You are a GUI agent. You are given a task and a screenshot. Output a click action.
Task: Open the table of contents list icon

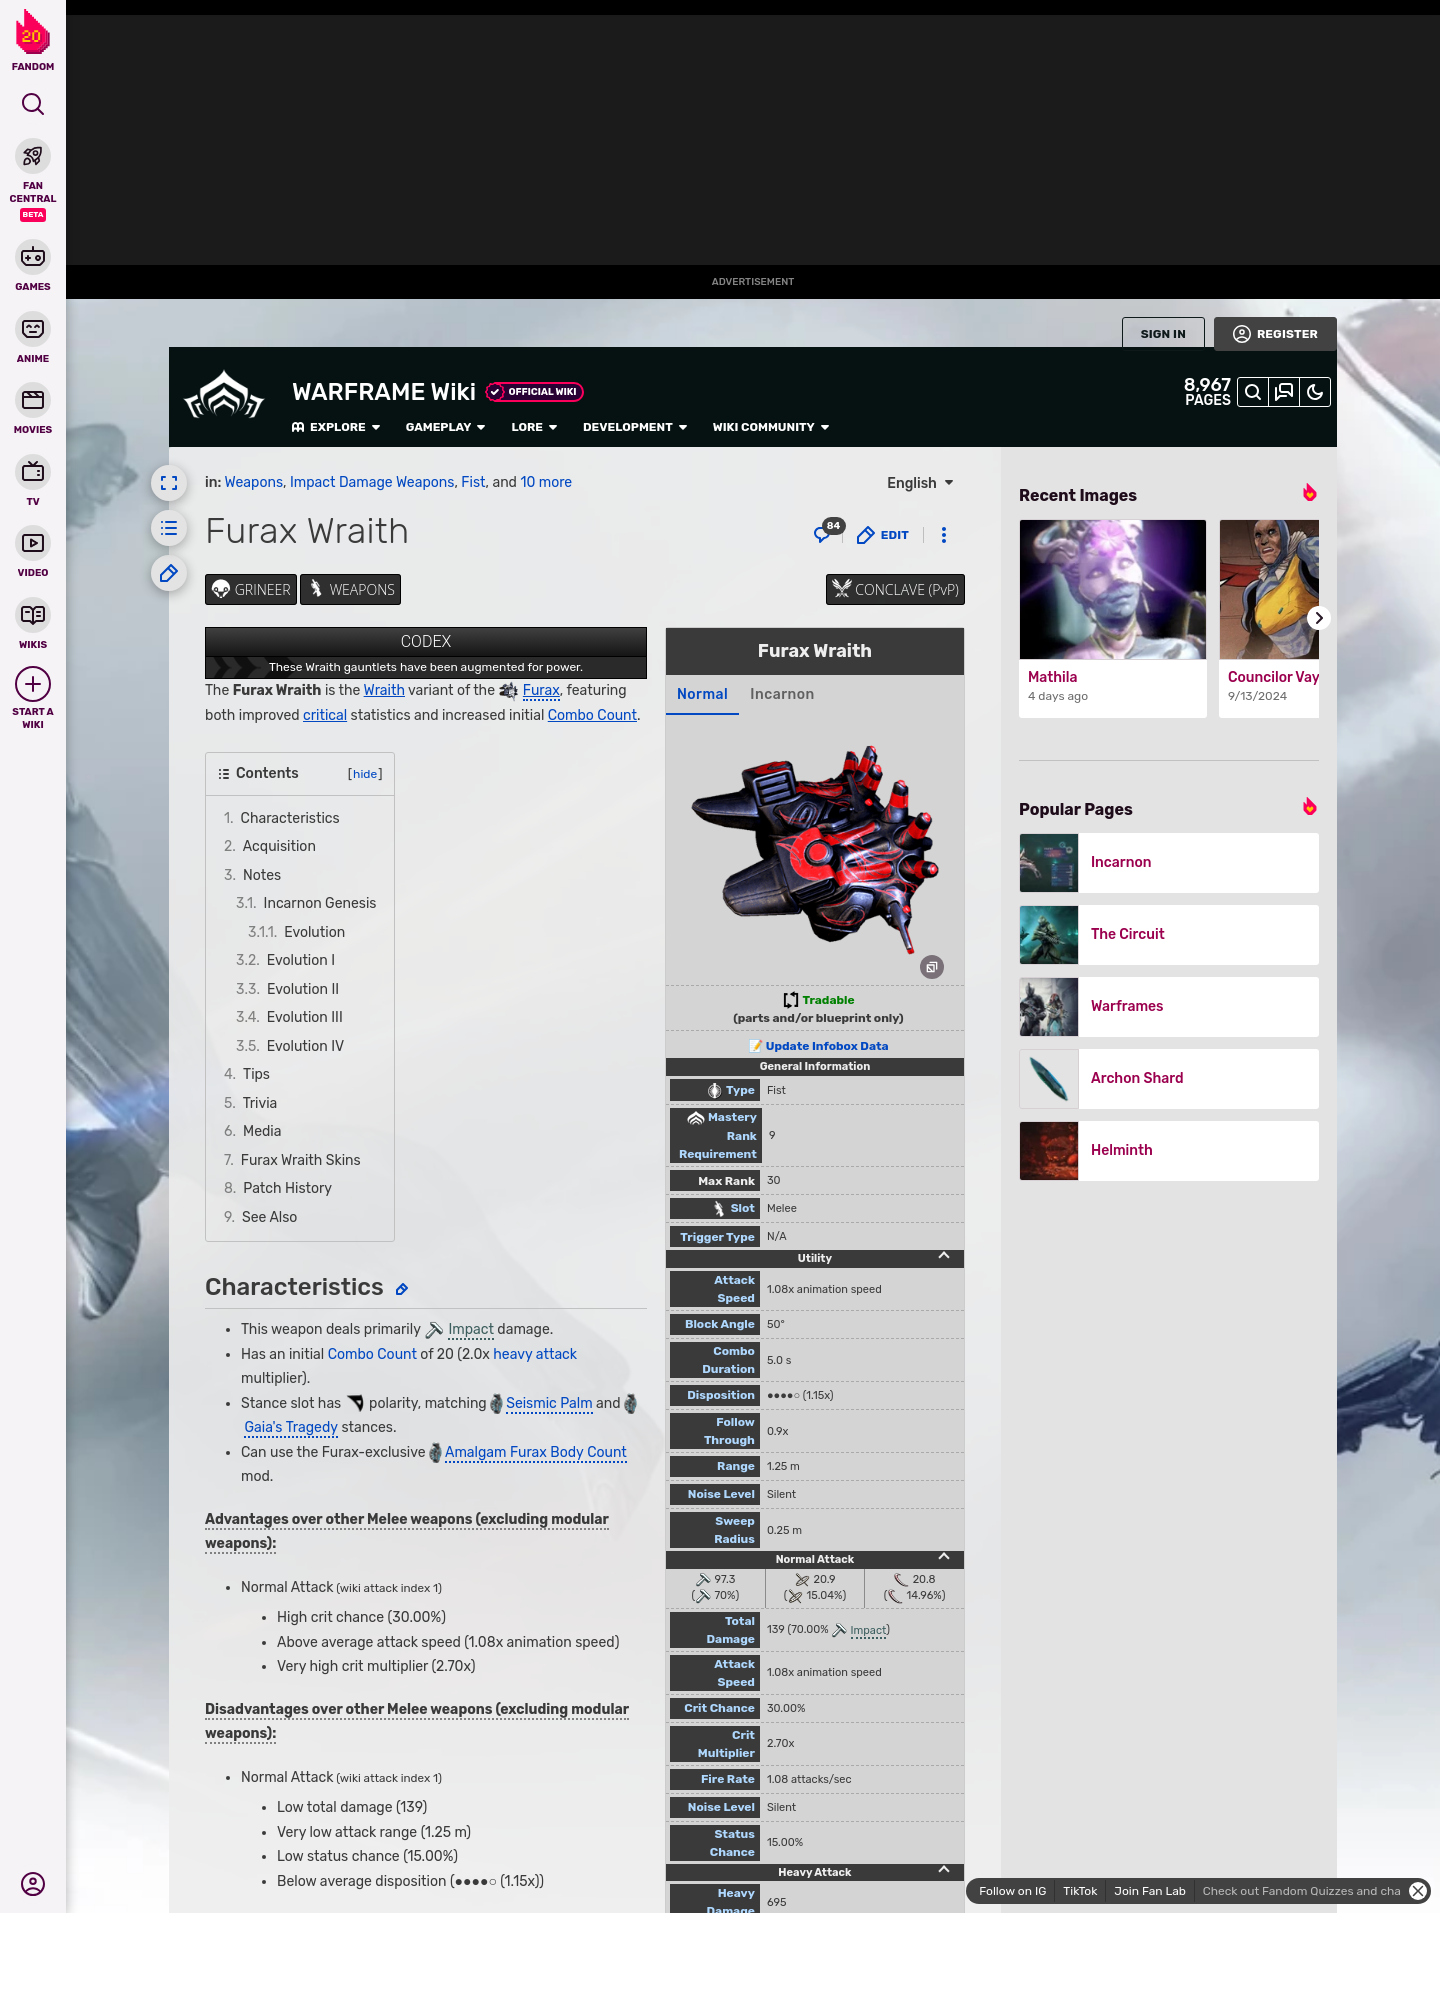coord(169,528)
